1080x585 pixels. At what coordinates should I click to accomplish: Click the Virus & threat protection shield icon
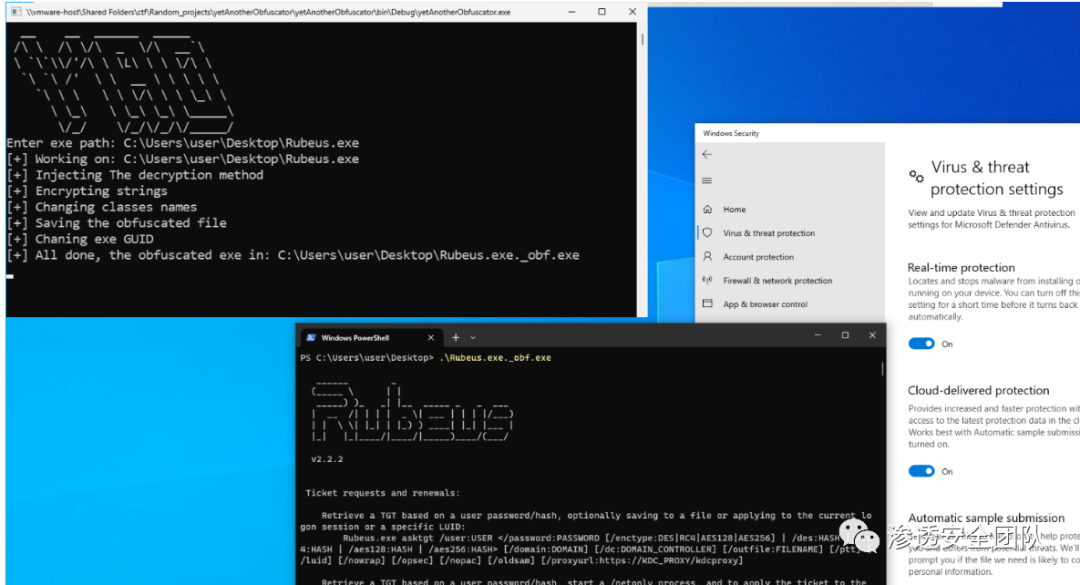coord(707,233)
